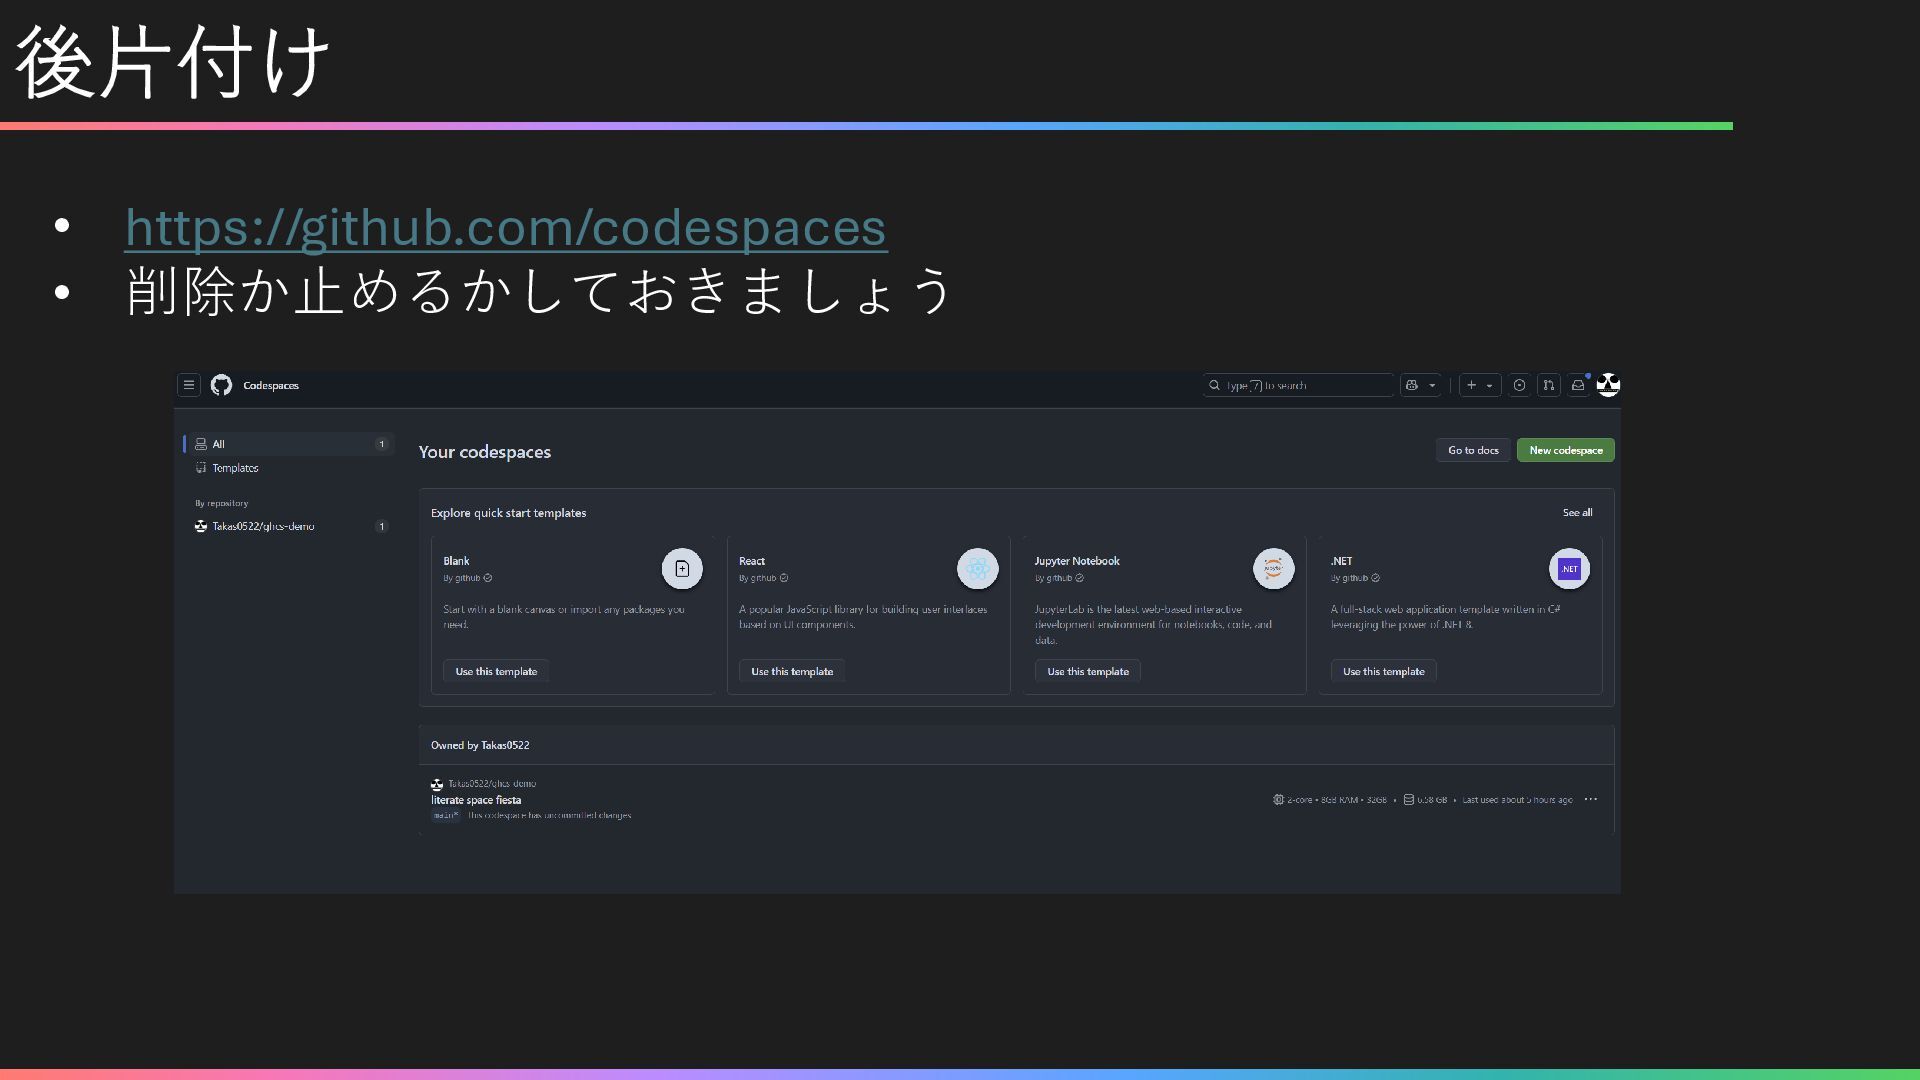Image resolution: width=1920 pixels, height=1080 pixels.
Task: Click the 'Type / to search' field
Action: (x=1298, y=385)
